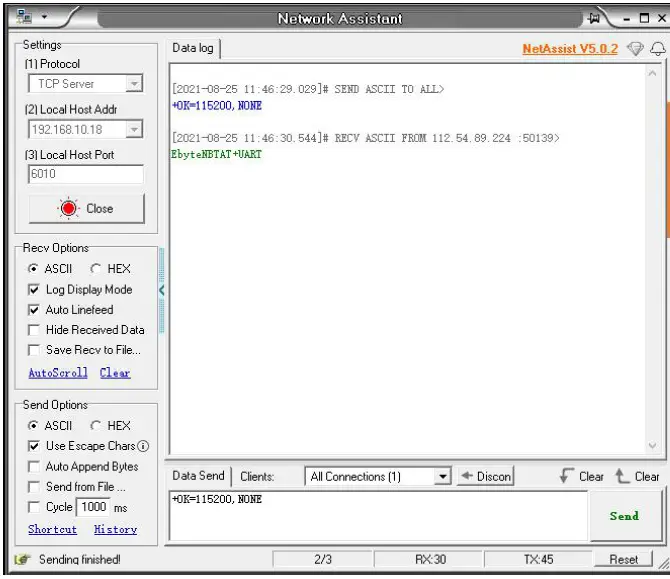Click the bell notification icon
The image size is (670, 579).
tap(658, 49)
